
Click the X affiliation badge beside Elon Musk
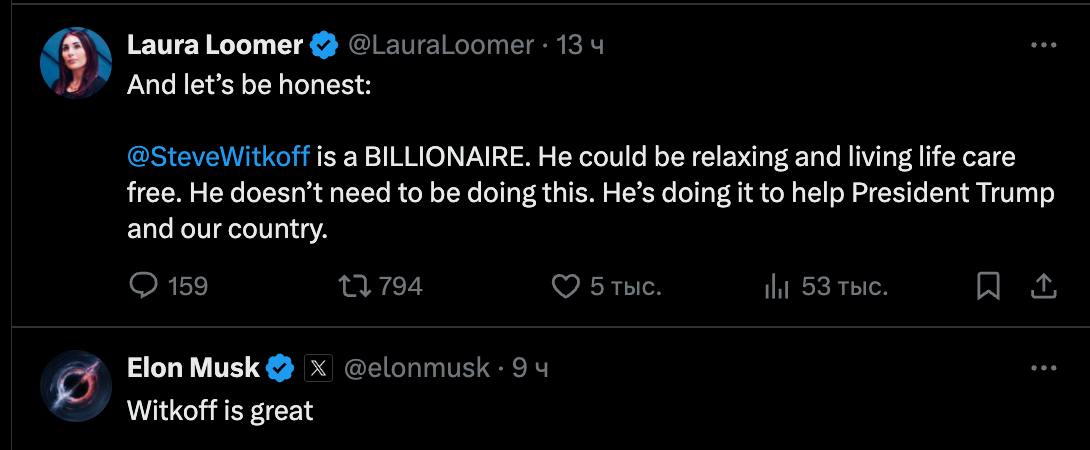317,368
